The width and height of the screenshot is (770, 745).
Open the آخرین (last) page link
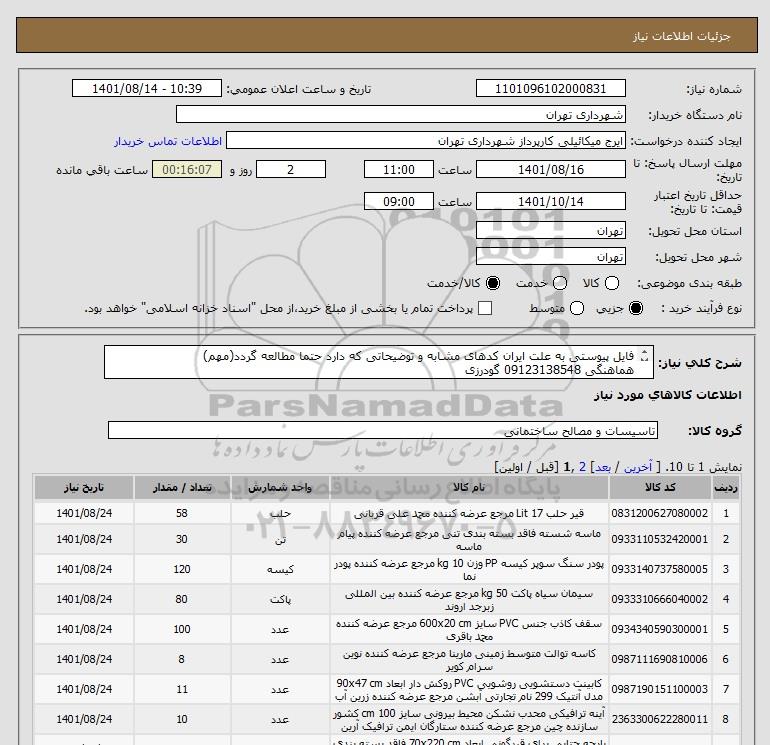[x=637, y=467]
